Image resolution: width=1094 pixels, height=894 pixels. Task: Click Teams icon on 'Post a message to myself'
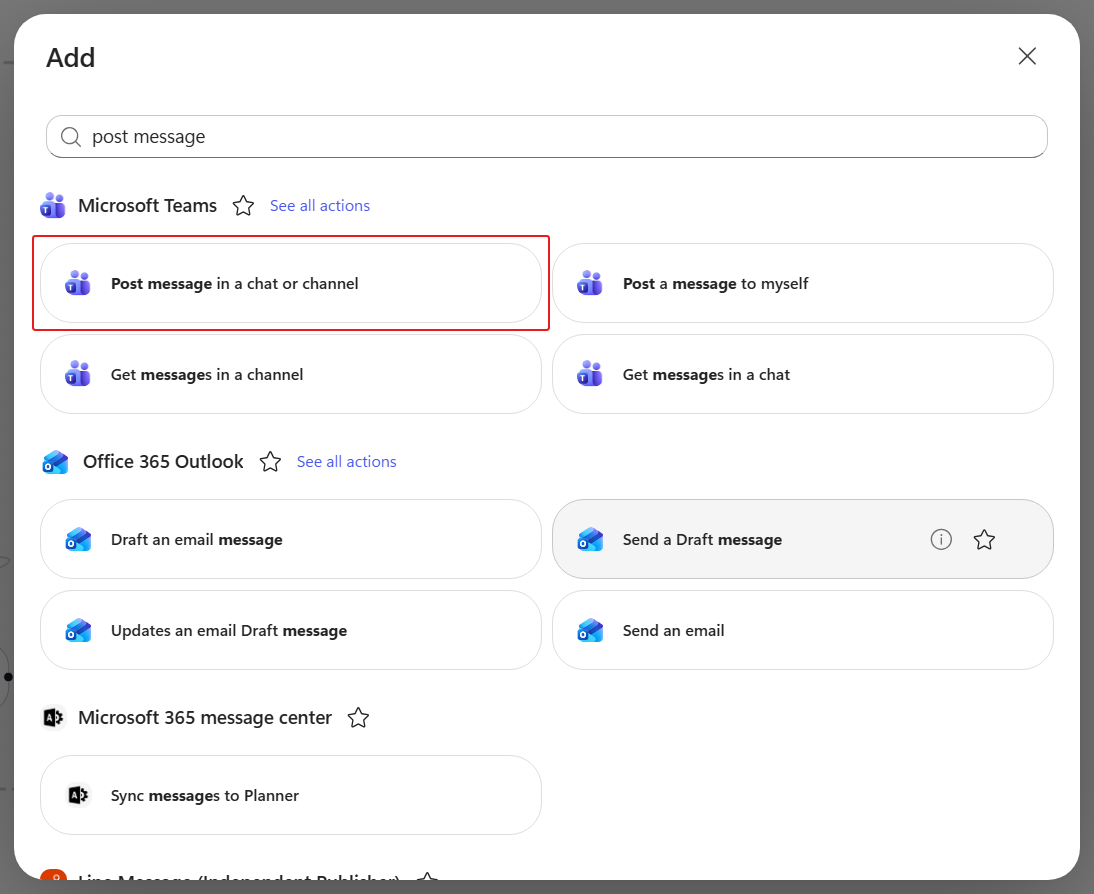point(590,283)
